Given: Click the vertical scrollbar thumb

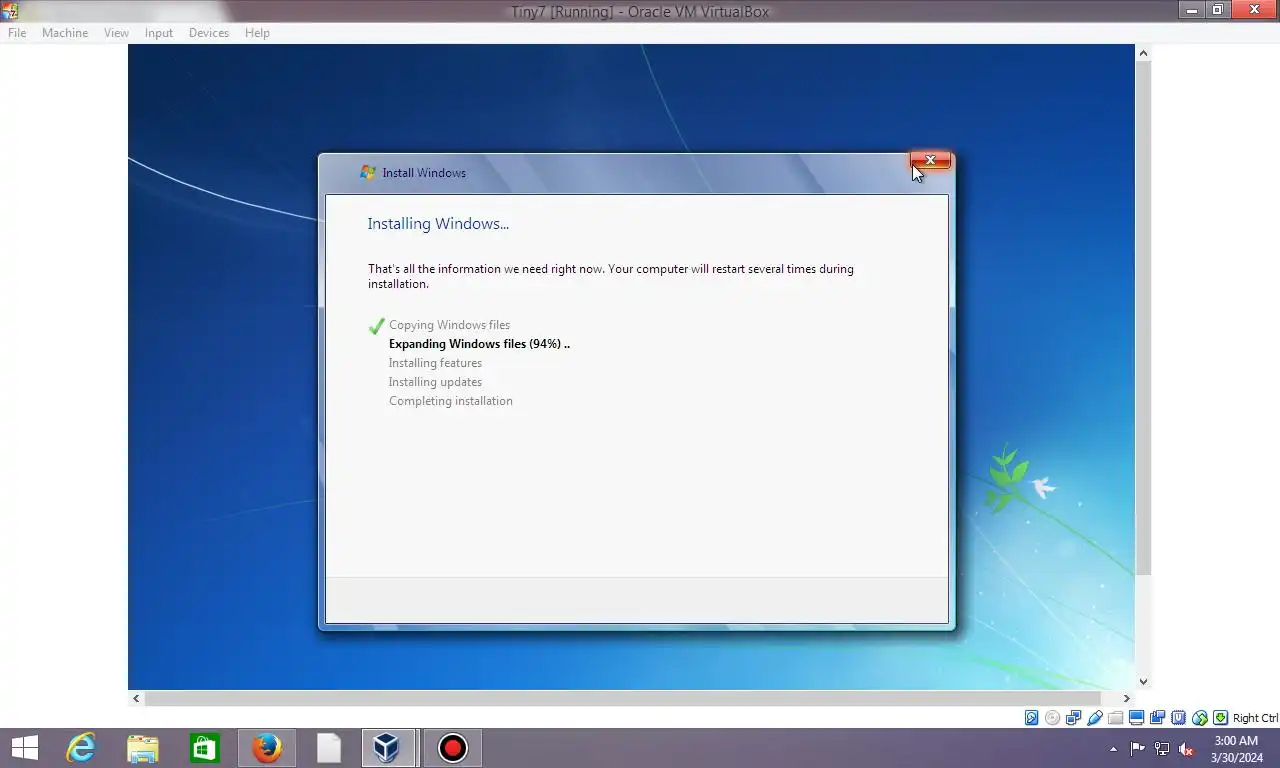Looking at the screenshot, I should 1143,317.
